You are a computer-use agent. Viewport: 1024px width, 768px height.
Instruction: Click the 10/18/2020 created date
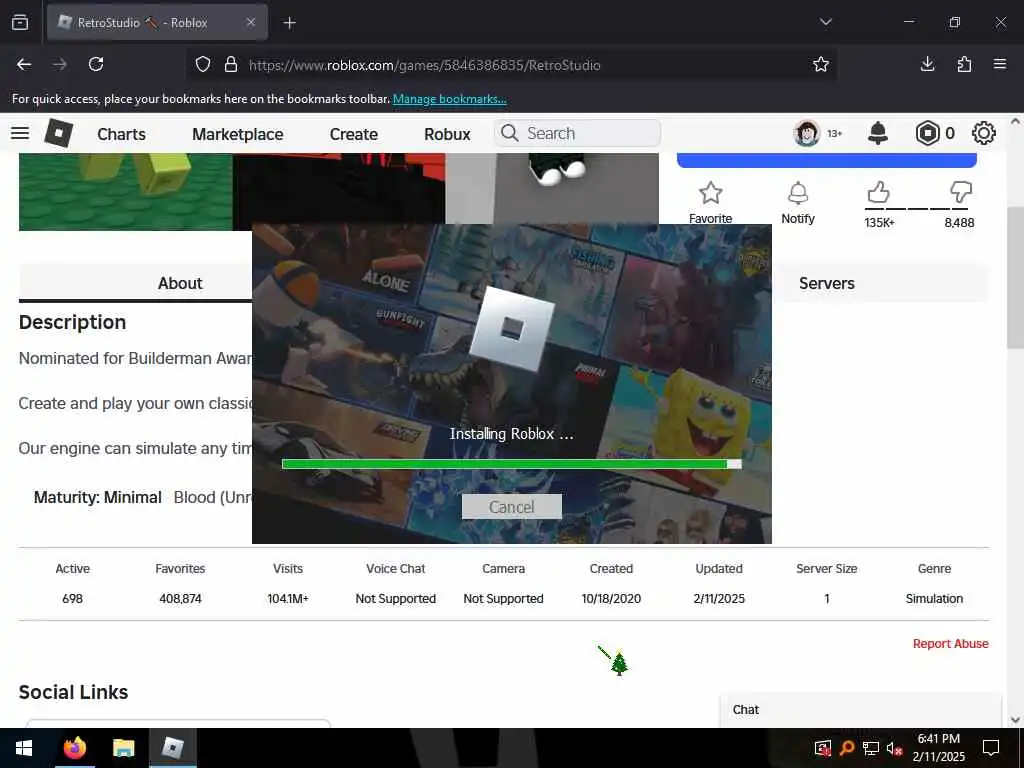(611, 599)
